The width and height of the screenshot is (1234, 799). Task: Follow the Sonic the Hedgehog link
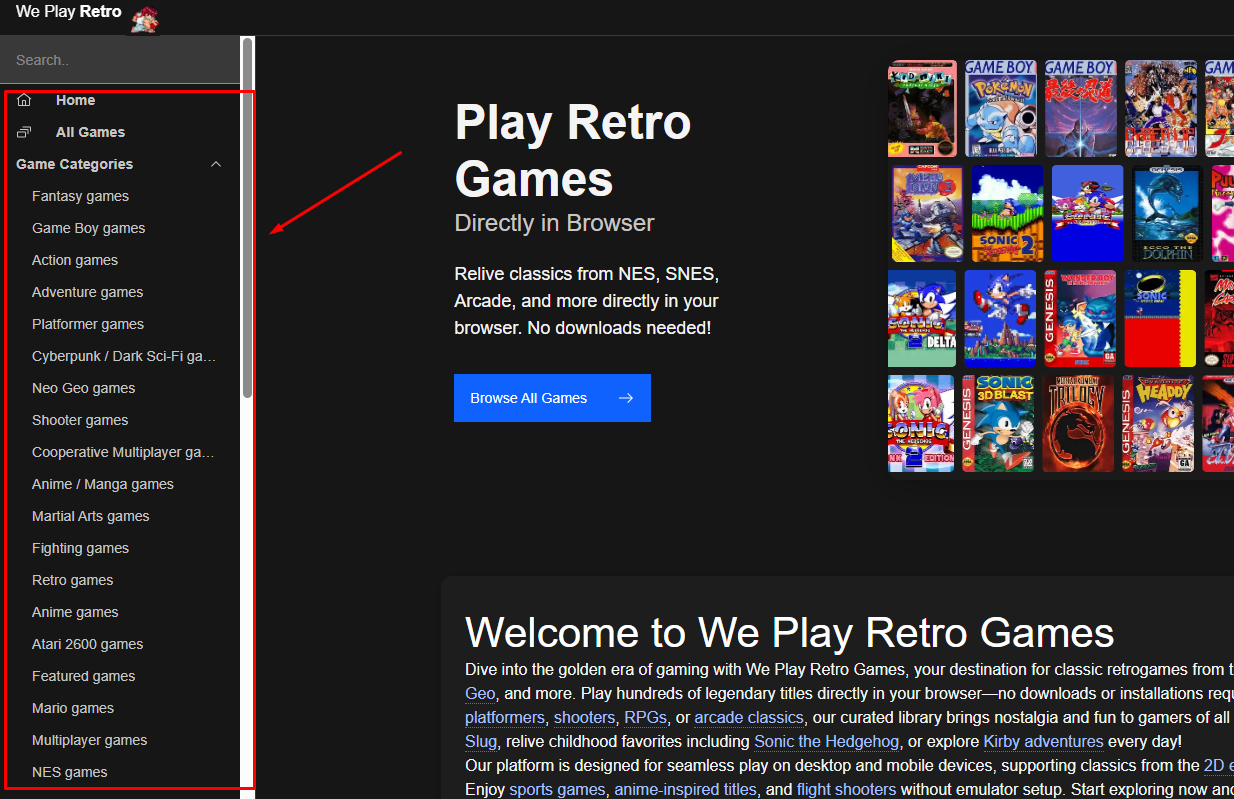(x=827, y=742)
